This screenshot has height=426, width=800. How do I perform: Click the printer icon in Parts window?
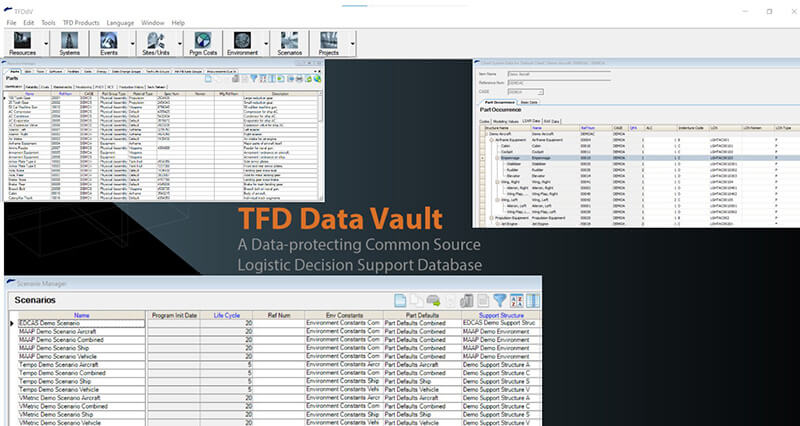point(299,79)
